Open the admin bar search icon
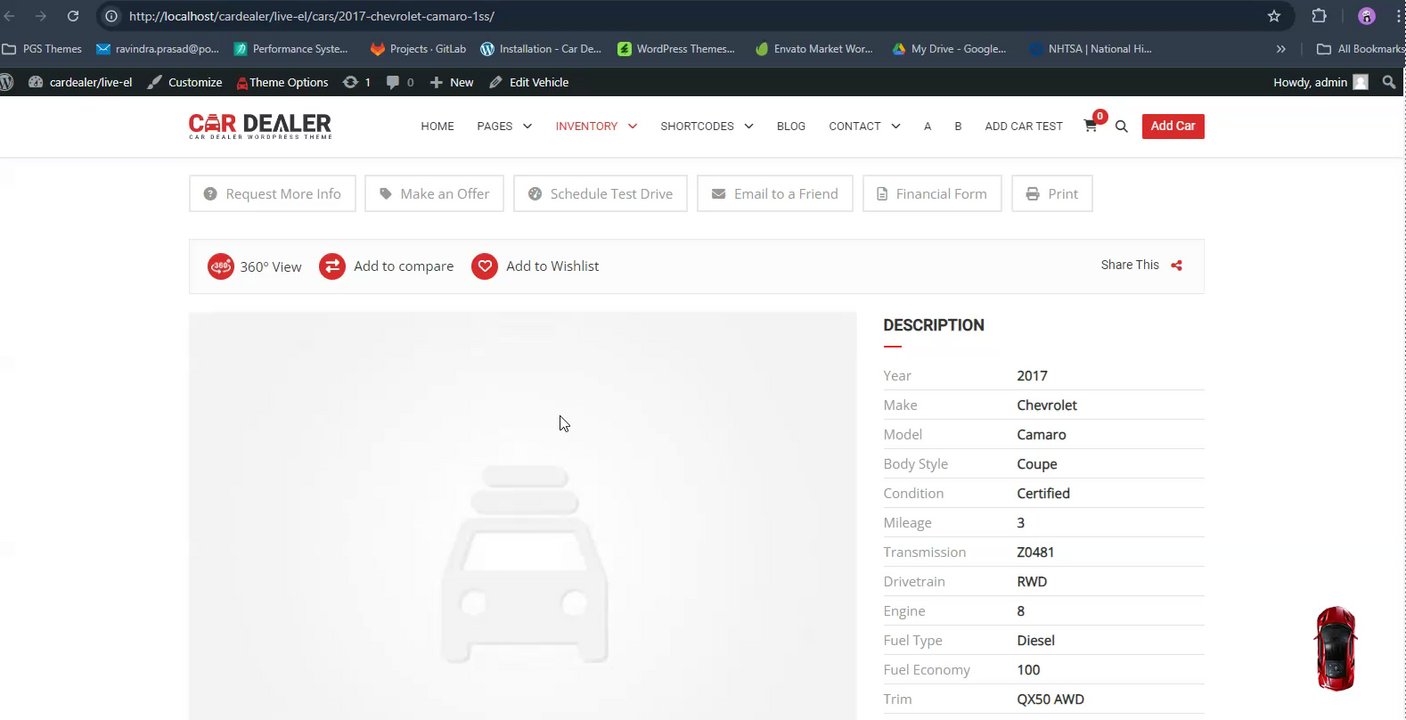 [1389, 82]
